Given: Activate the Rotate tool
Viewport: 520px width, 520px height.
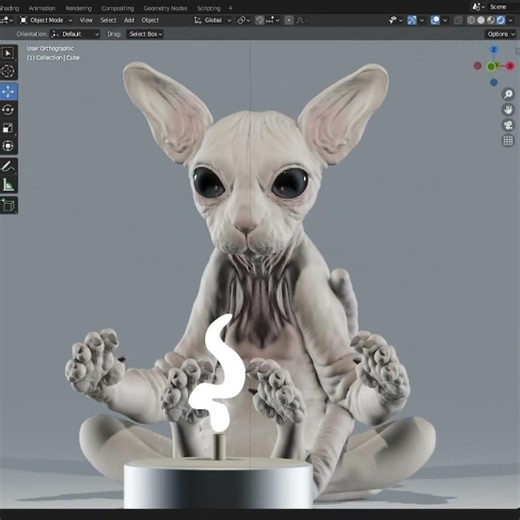Looking at the screenshot, I should [x=8, y=110].
